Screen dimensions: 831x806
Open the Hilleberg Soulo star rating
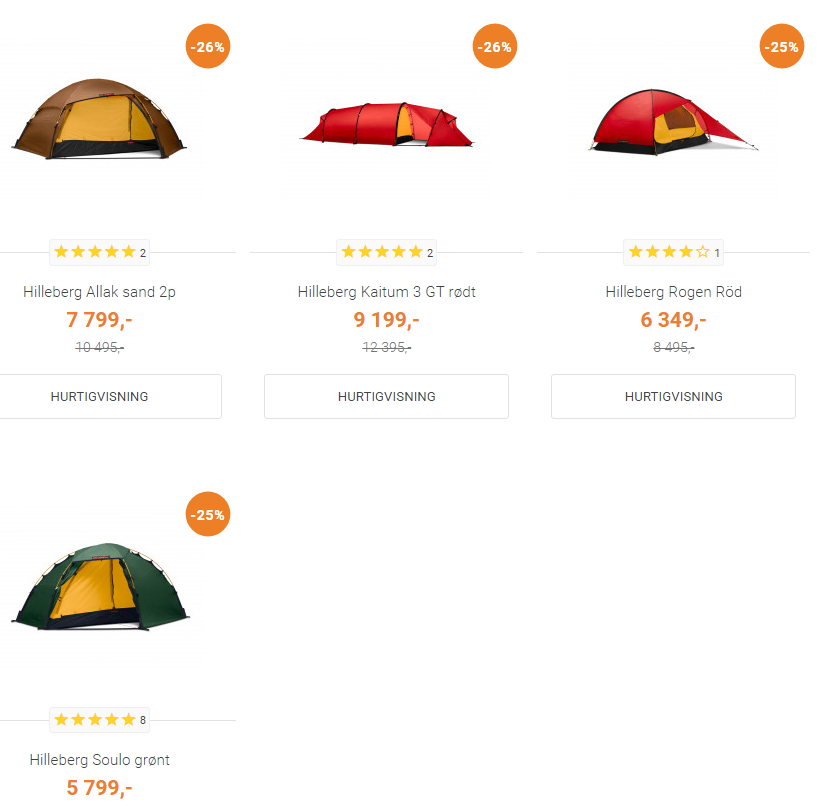[x=99, y=720]
